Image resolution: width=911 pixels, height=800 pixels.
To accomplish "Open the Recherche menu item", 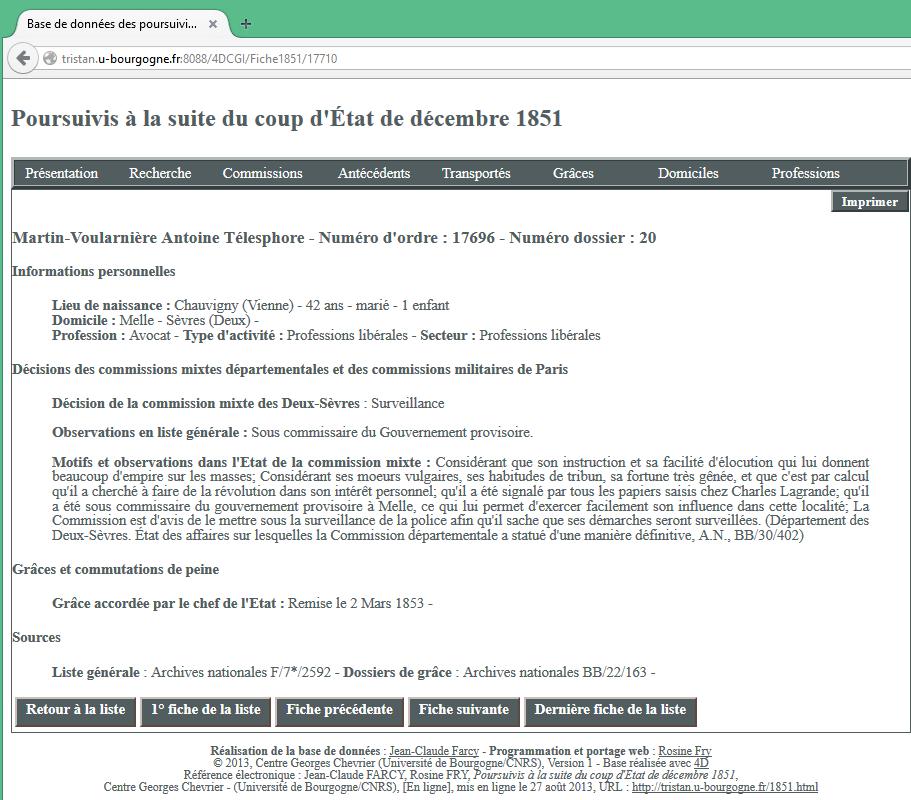I will coord(160,173).
